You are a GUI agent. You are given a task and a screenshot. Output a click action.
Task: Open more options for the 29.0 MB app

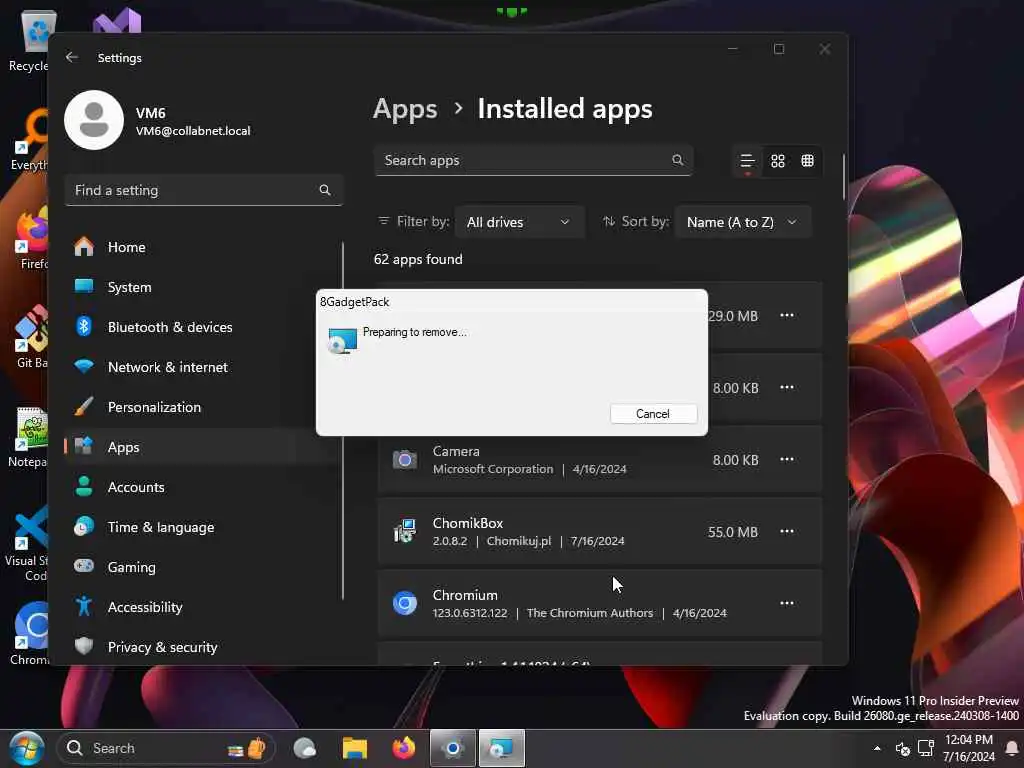(787, 315)
